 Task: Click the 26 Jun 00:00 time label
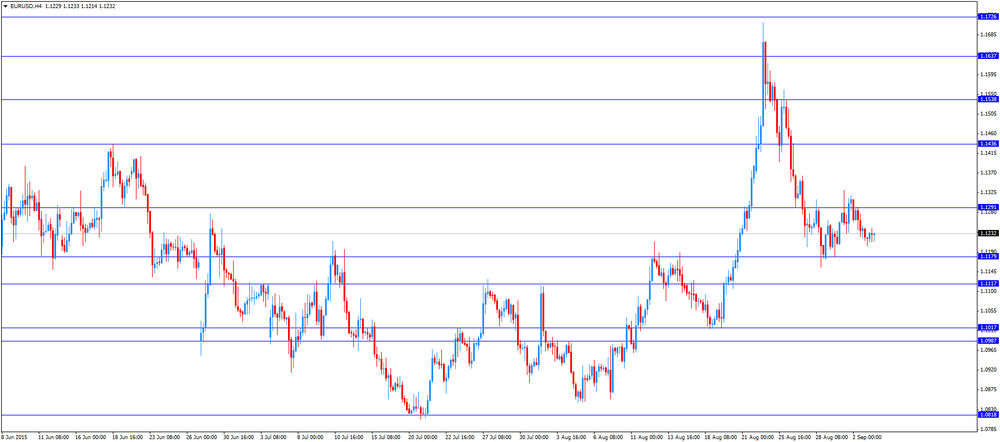202,438
